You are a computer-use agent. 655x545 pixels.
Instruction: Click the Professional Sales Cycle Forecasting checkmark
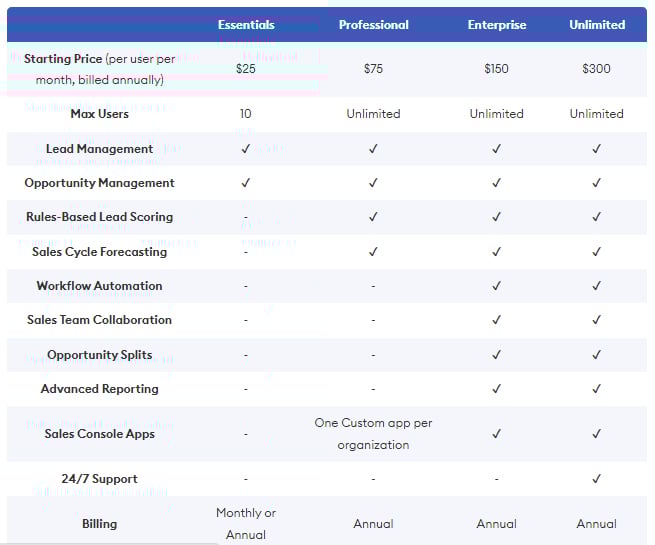point(373,252)
